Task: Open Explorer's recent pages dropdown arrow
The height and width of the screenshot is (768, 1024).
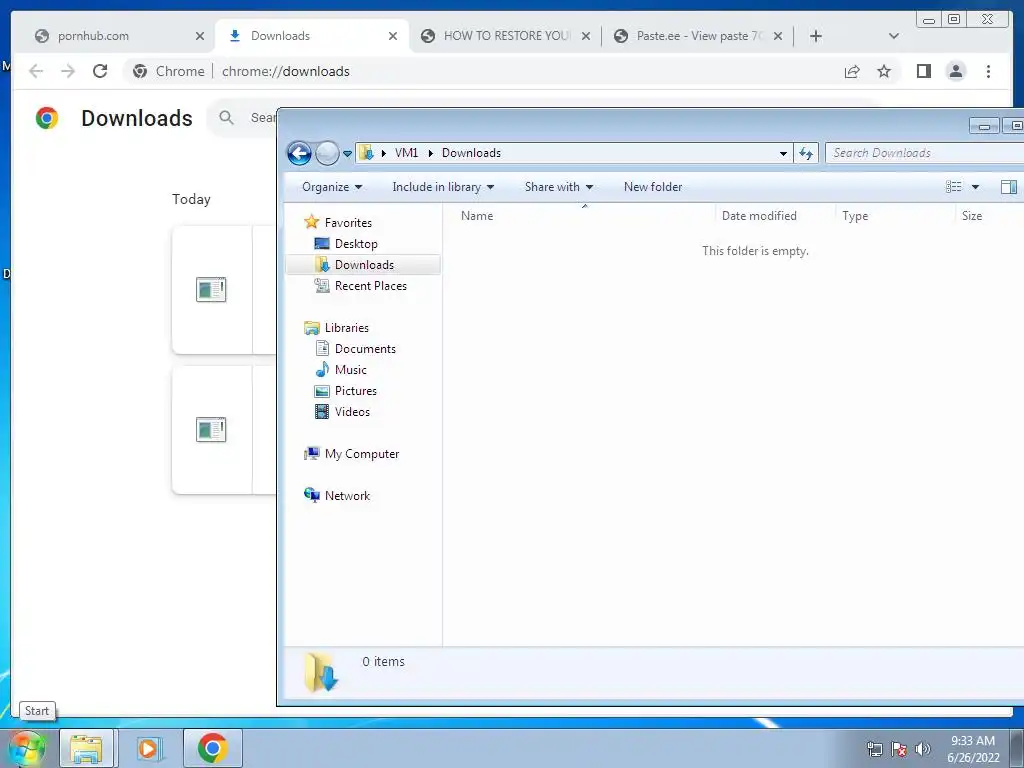Action: coord(347,154)
